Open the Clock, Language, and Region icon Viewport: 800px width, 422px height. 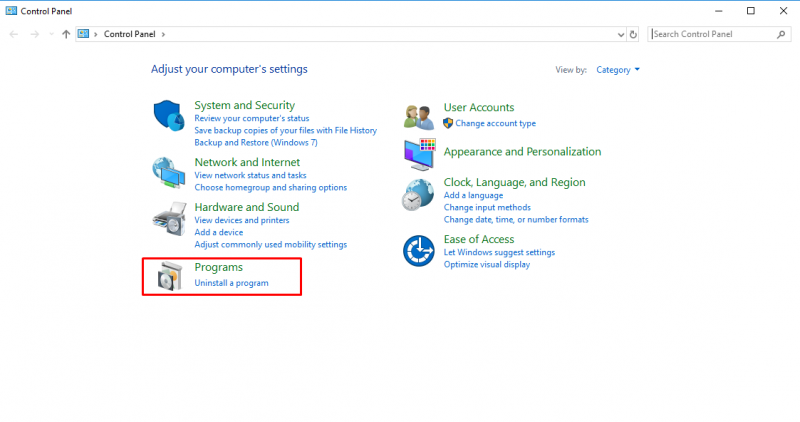(418, 195)
